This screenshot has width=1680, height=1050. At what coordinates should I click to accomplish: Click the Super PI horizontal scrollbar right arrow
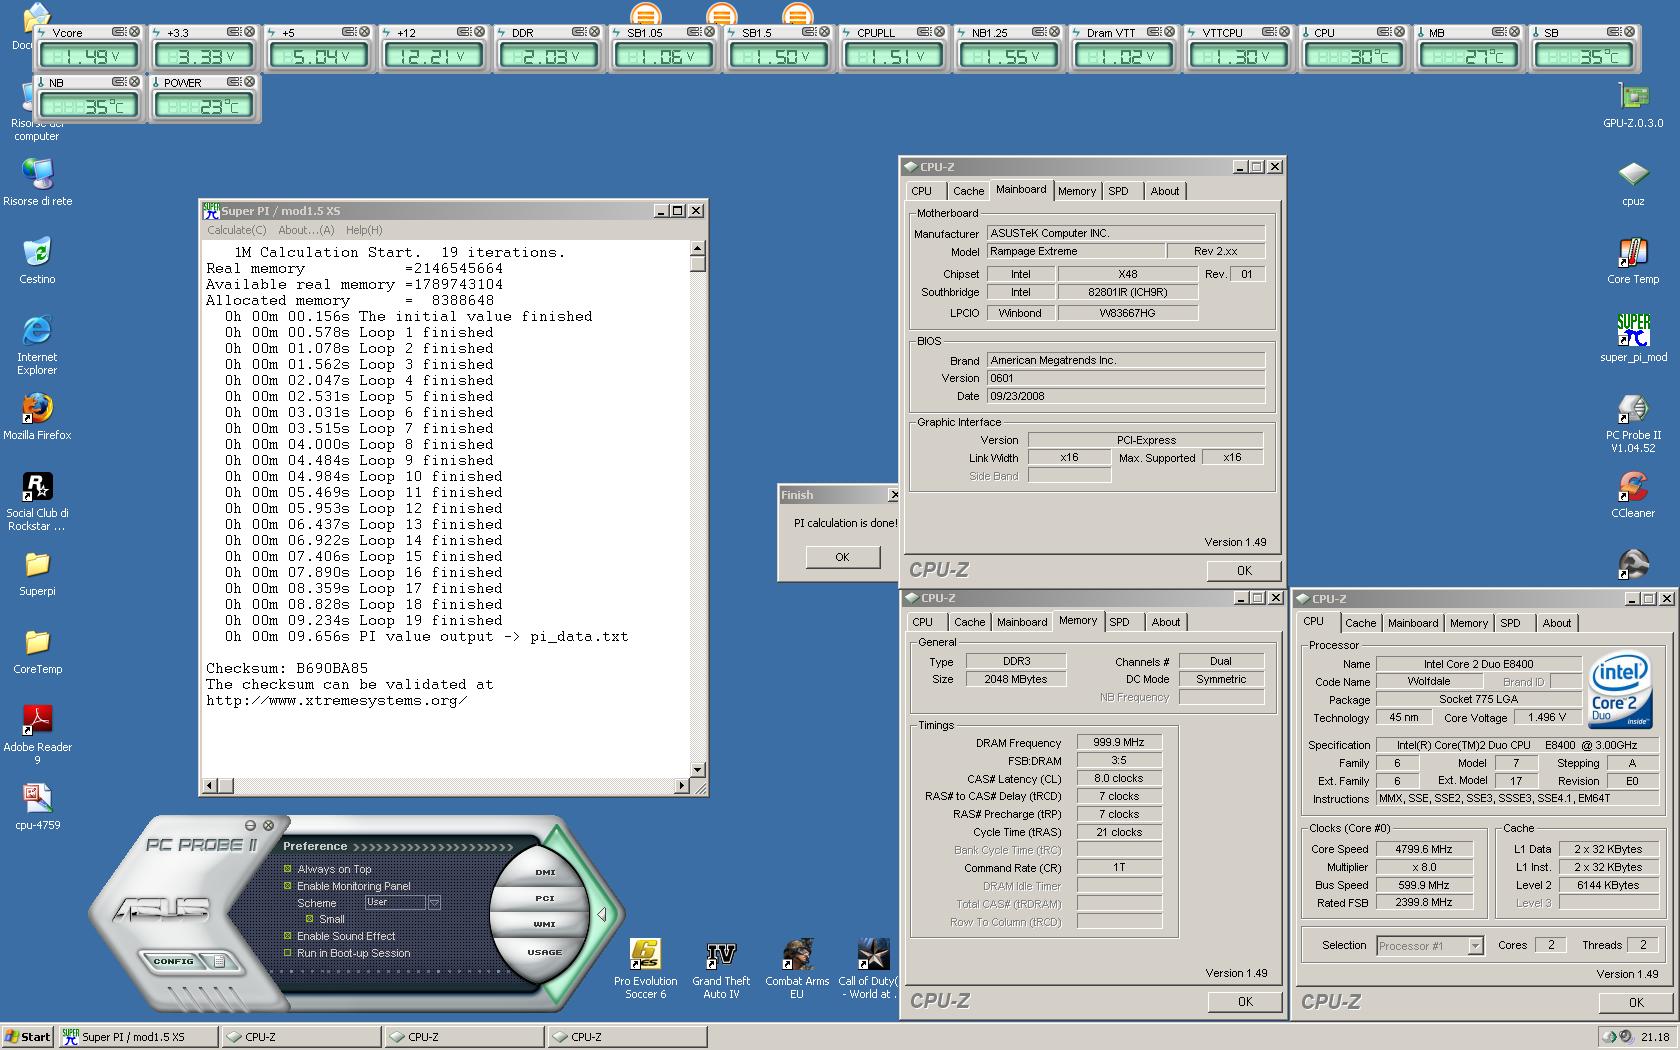coord(682,786)
